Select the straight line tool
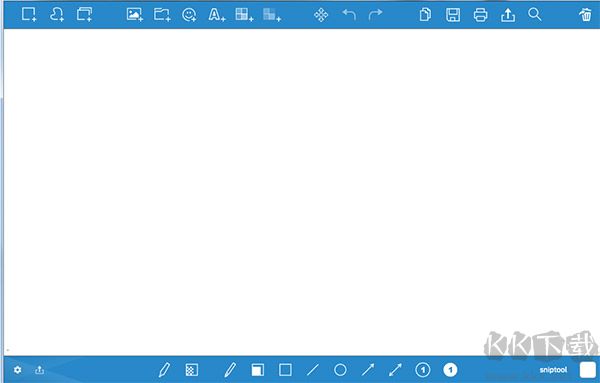This screenshot has height=383, width=600. click(313, 370)
